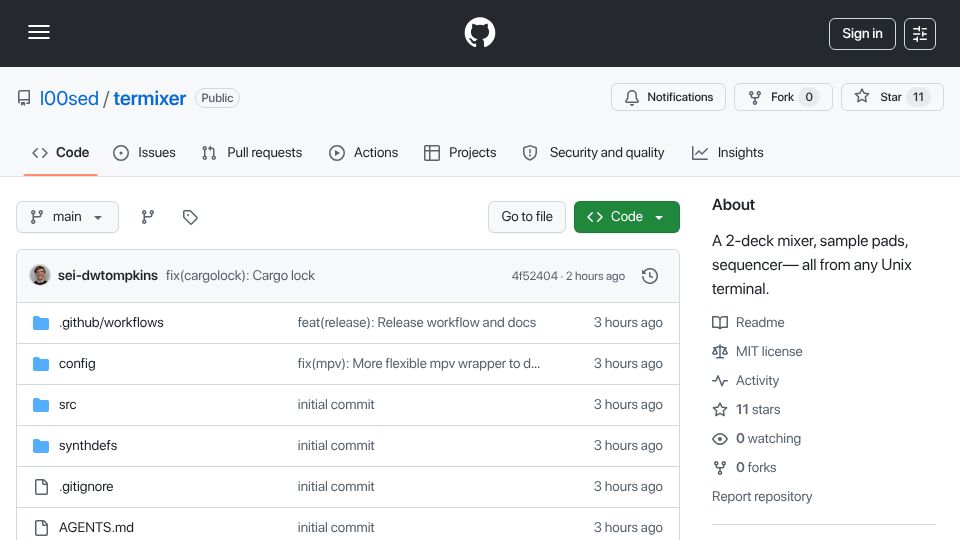The height and width of the screenshot is (540, 960).
Task: Open the Projects tab
Action: point(460,152)
